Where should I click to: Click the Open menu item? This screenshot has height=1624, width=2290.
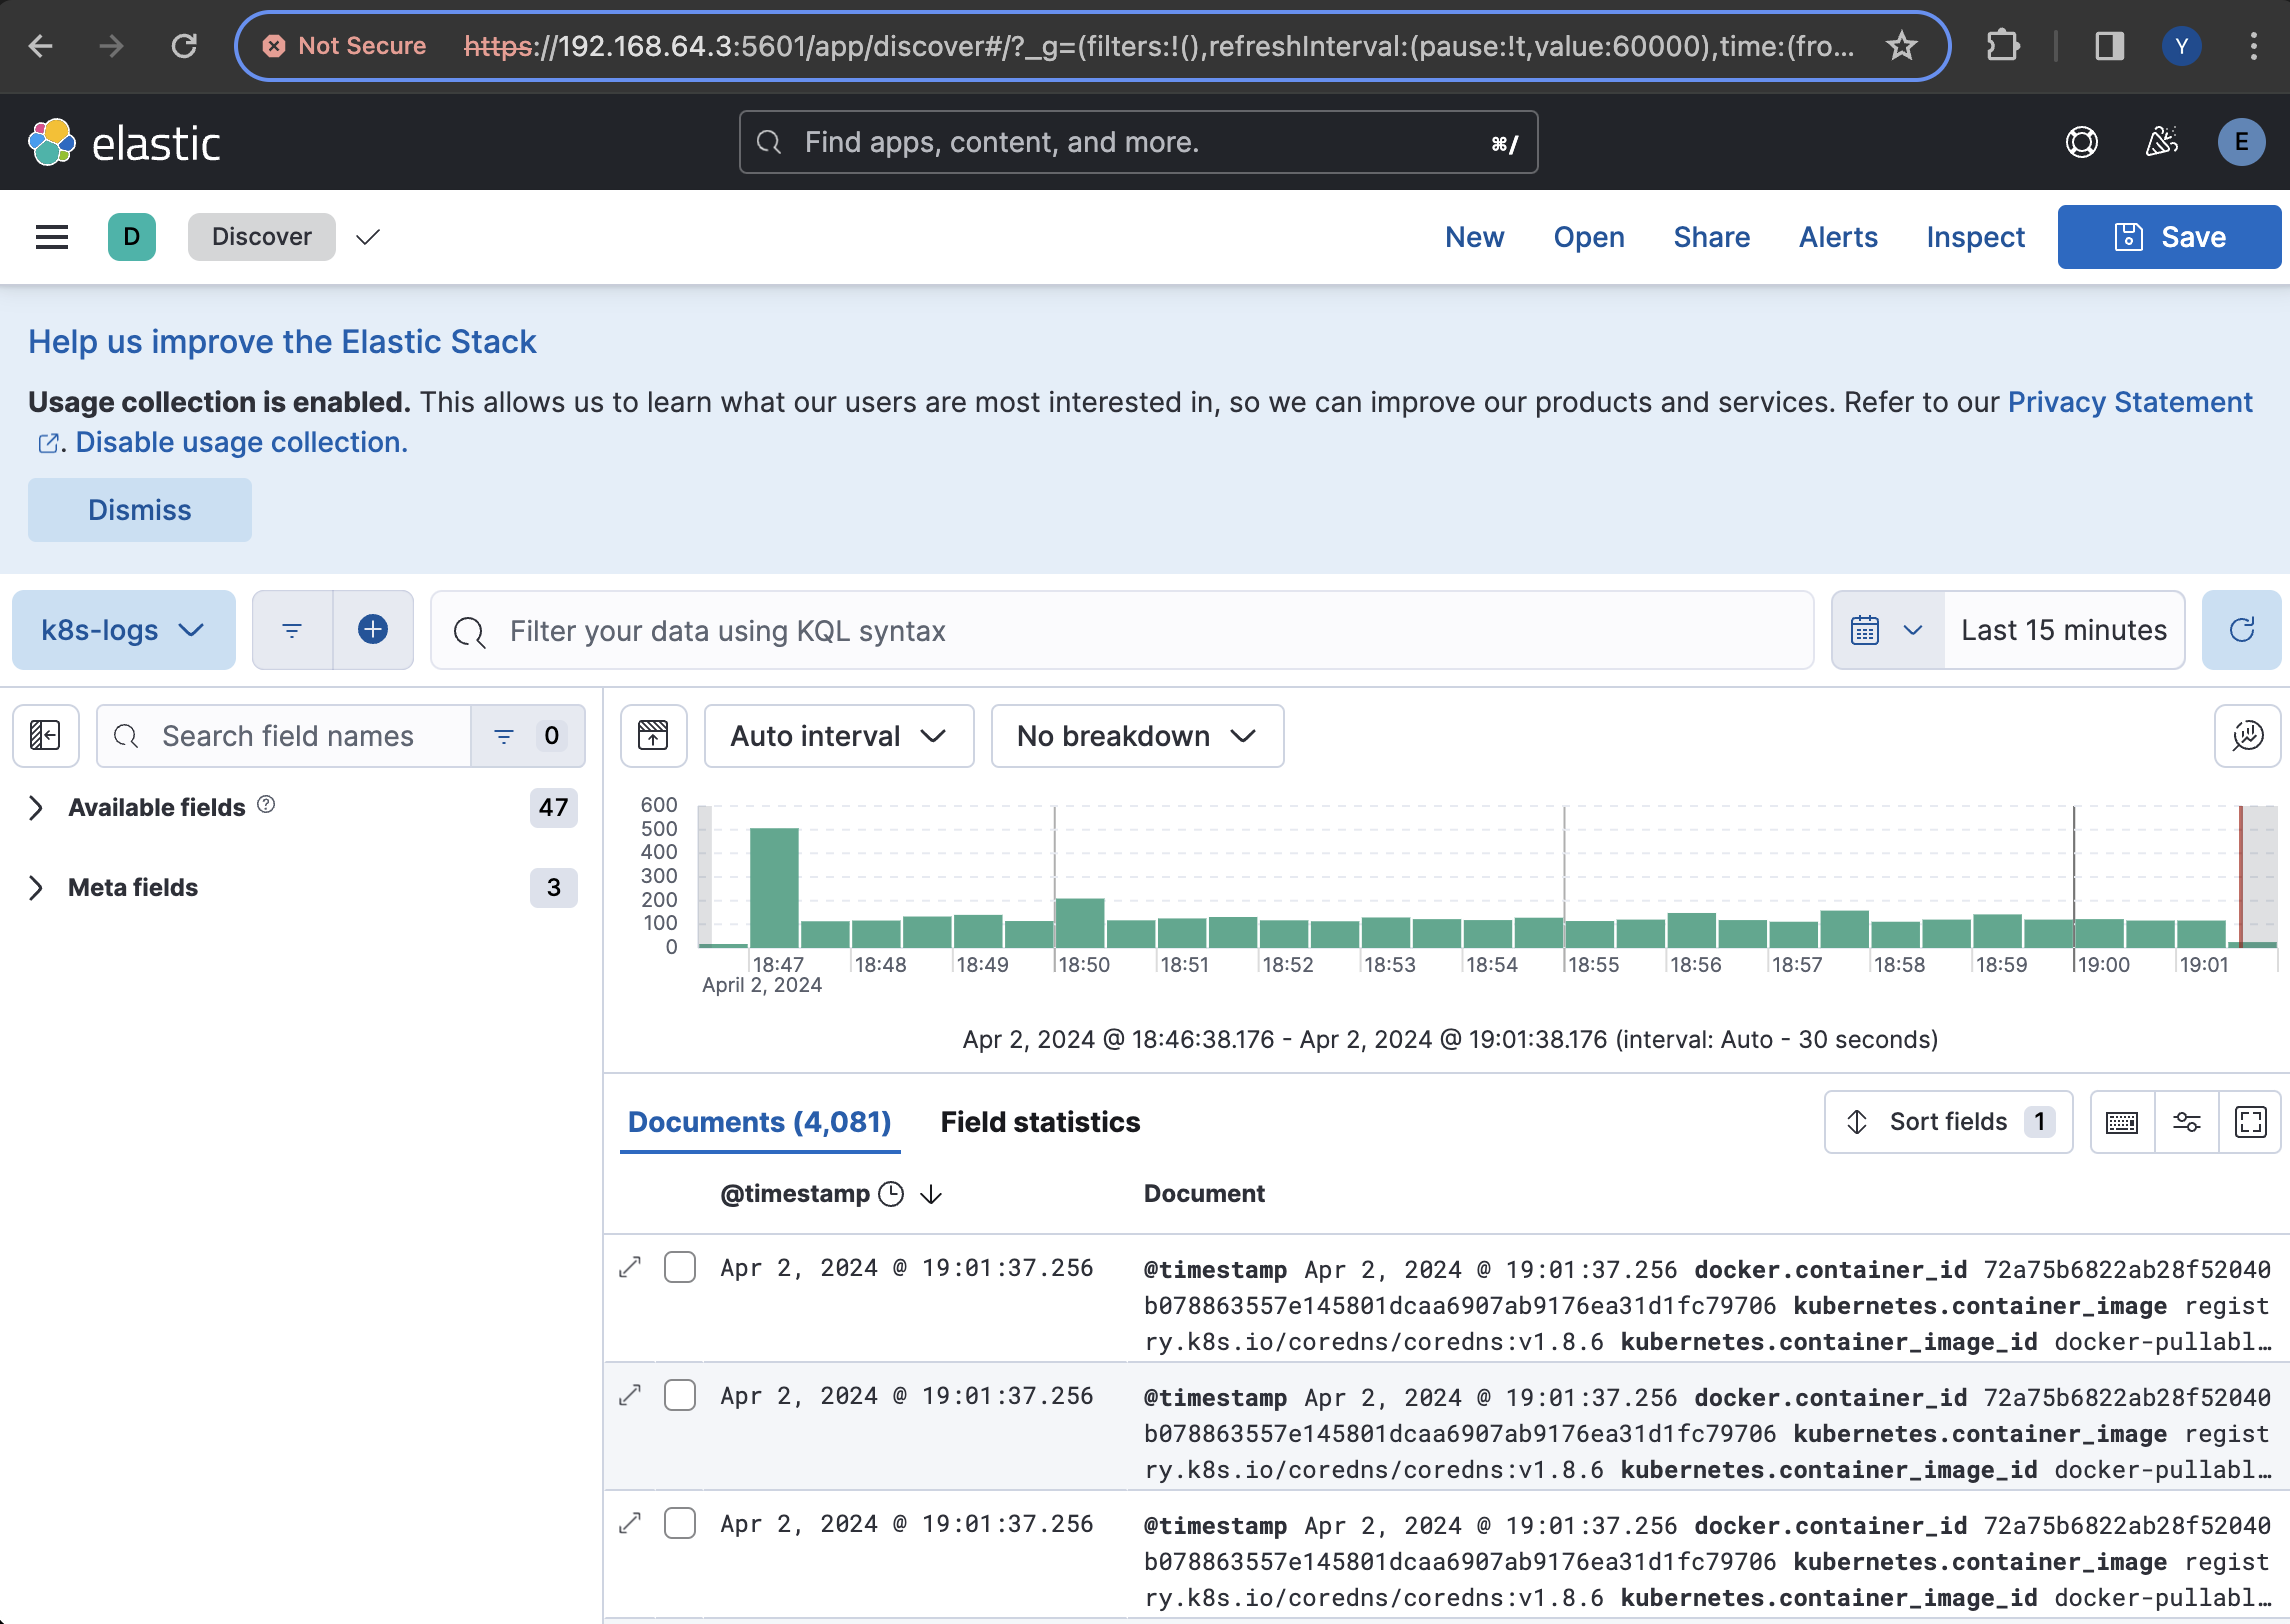coord(1588,237)
